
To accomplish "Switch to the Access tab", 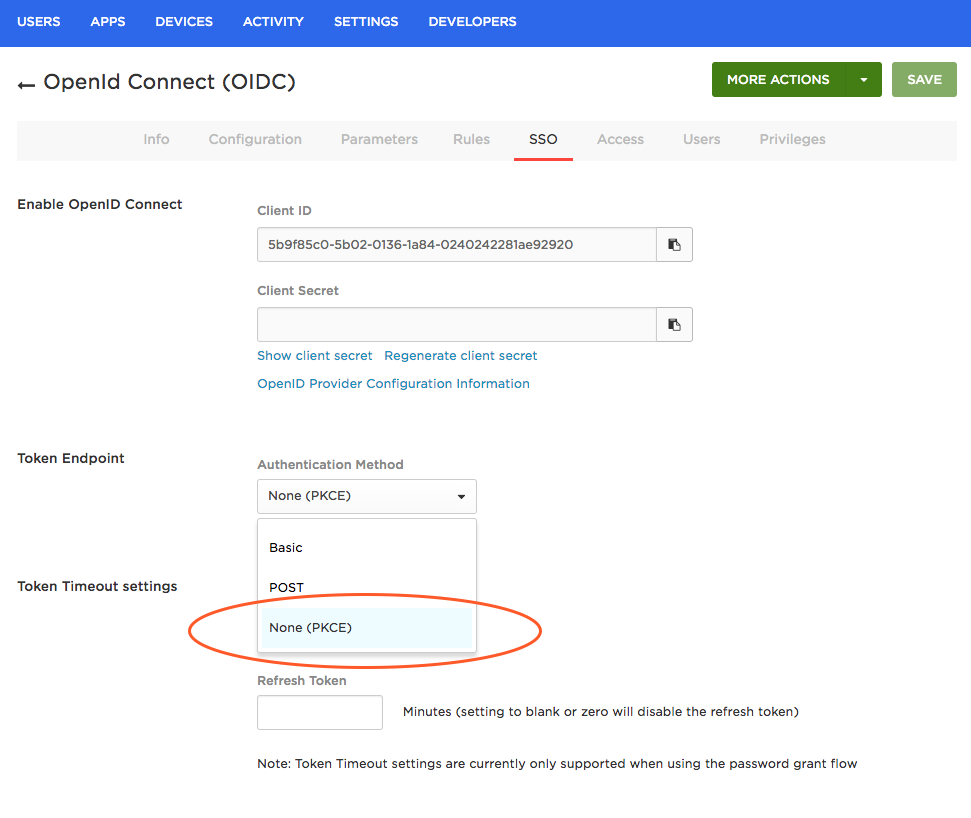I will point(619,139).
